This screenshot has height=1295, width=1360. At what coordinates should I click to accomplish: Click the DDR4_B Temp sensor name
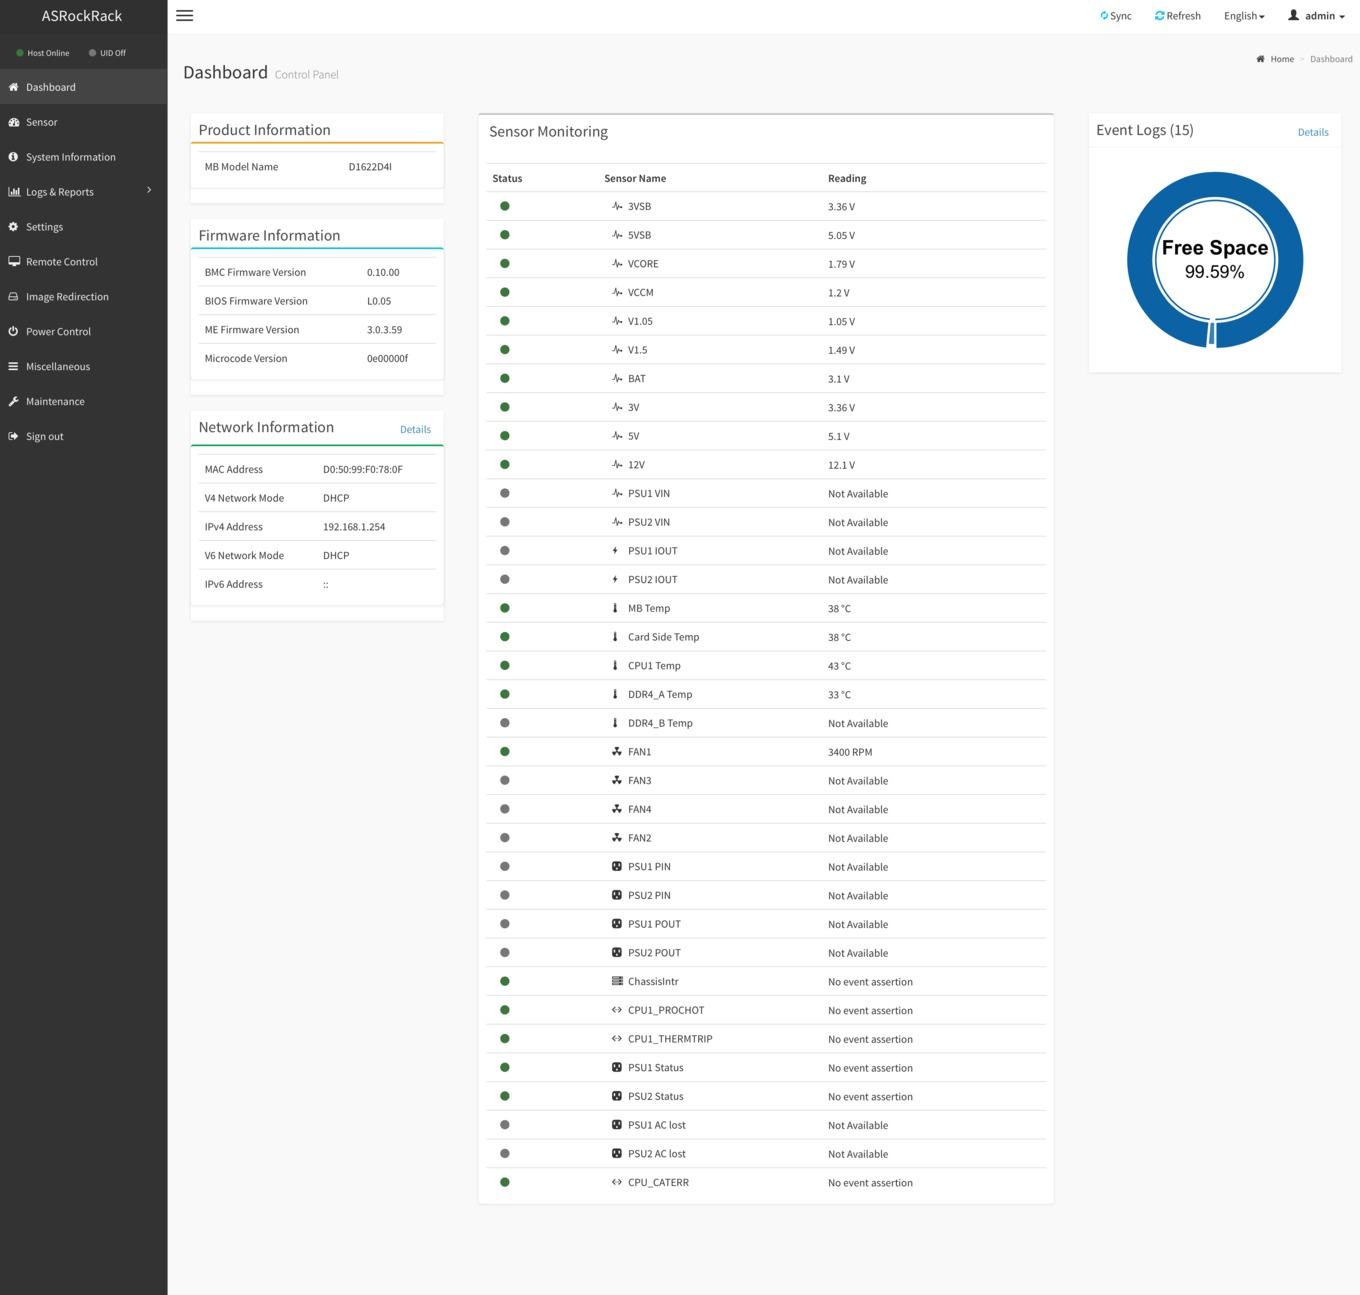pos(660,723)
